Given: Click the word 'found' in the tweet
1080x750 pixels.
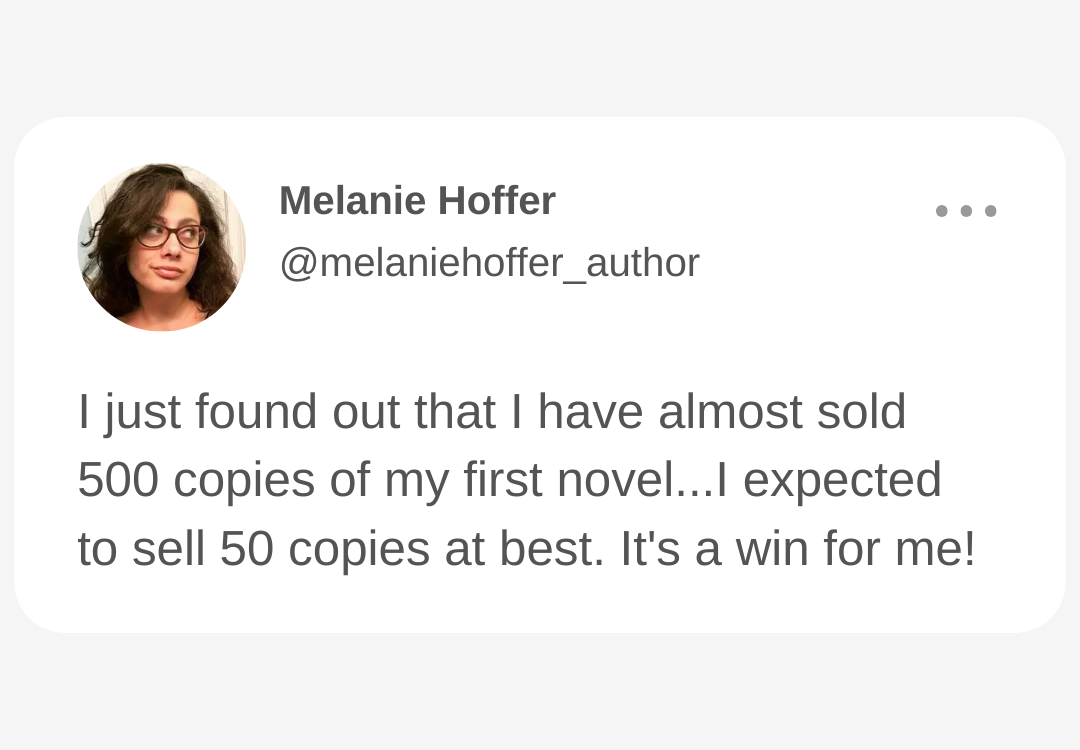Looking at the screenshot, I should click(x=256, y=412).
